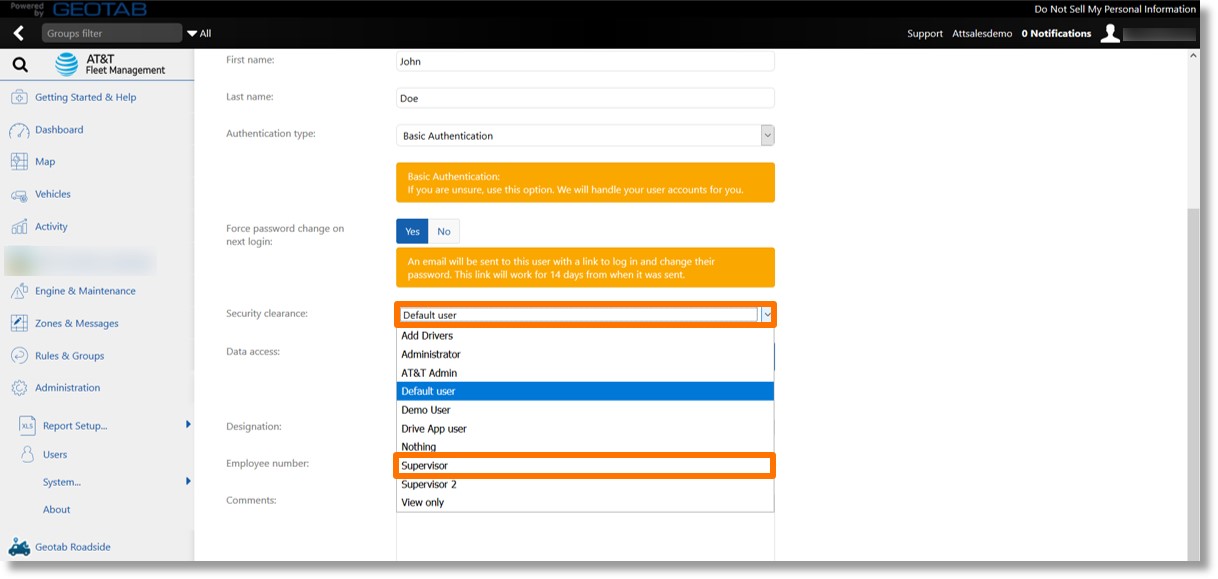Open the System submenu entry
1218x579 pixels.
pyautogui.click(x=62, y=482)
